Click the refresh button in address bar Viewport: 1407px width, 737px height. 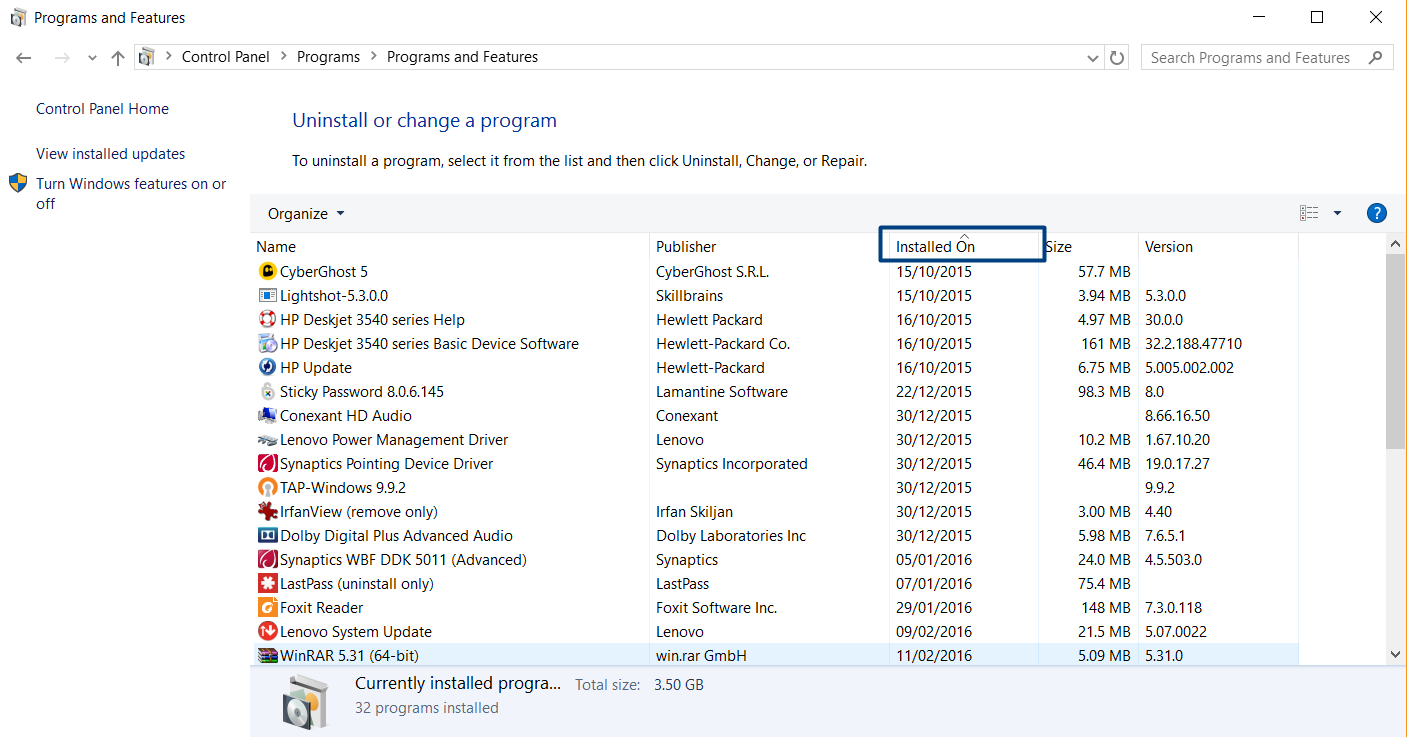click(1118, 58)
